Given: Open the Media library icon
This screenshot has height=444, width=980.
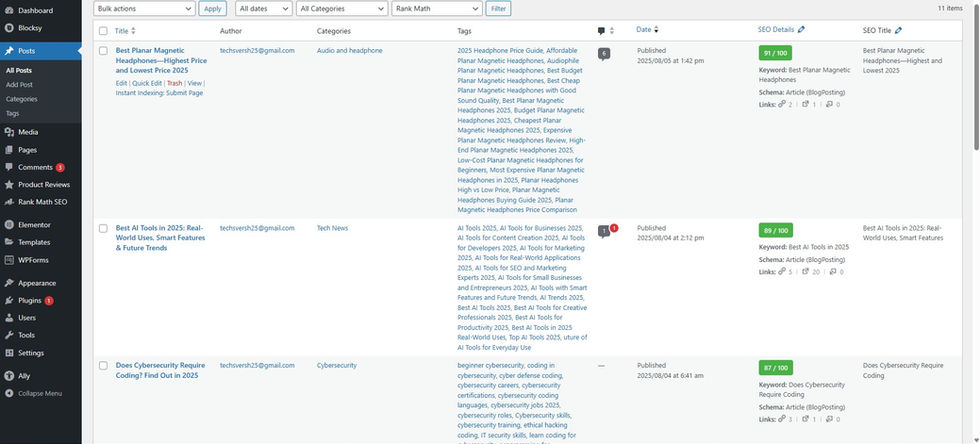Looking at the screenshot, I should pos(9,133).
